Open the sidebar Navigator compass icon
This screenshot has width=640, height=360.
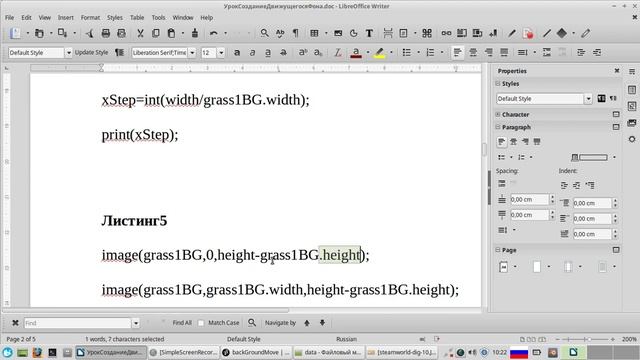click(632, 139)
